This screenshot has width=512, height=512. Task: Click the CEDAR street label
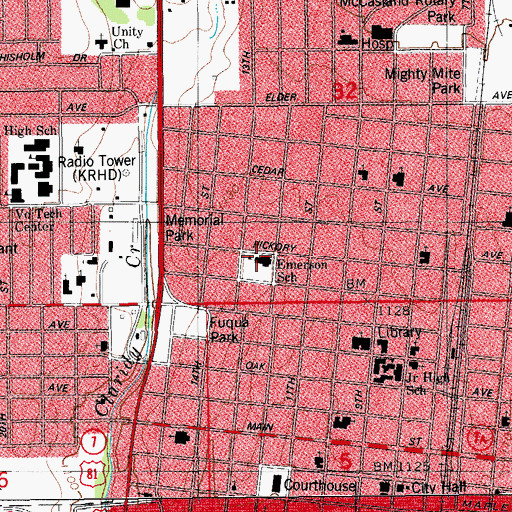click(x=268, y=171)
